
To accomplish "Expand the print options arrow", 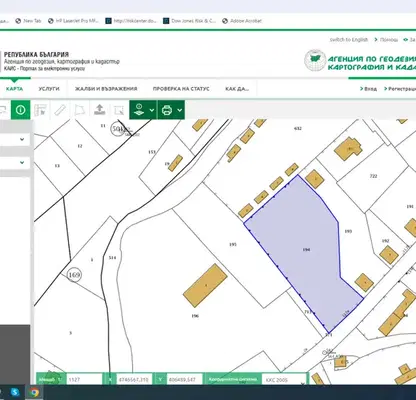I will coord(180,110).
